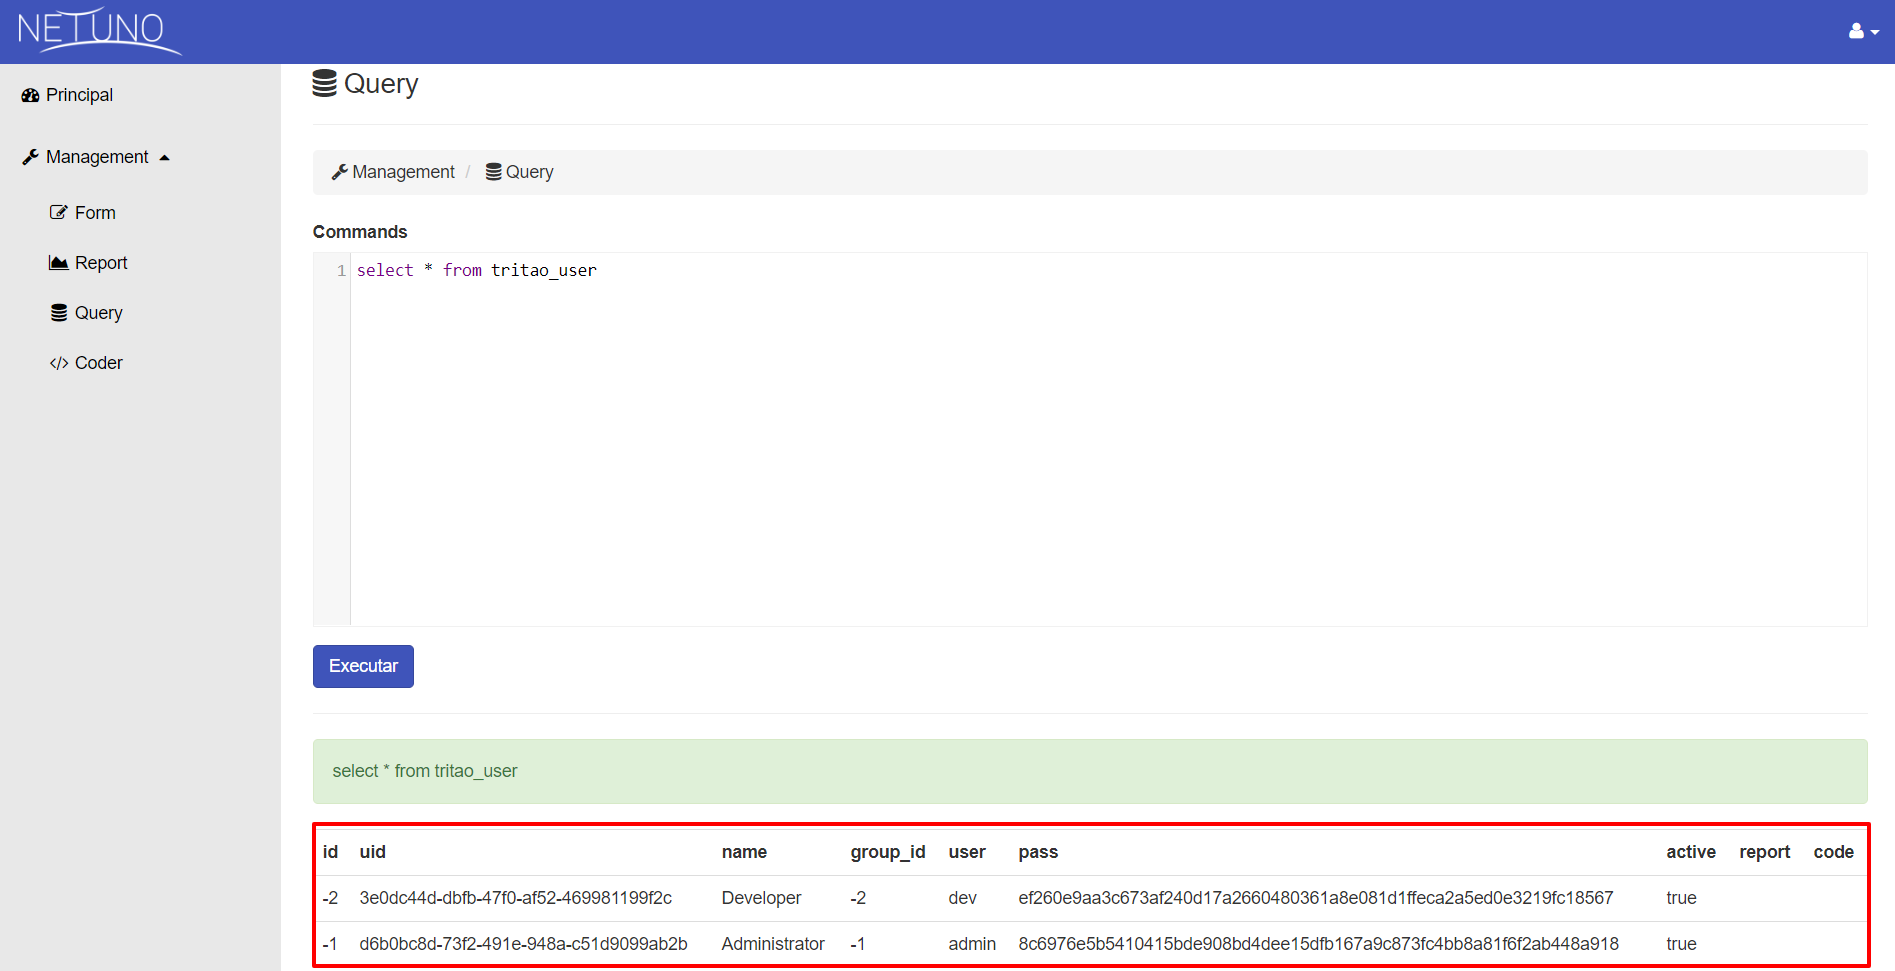This screenshot has height=971, width=1895.
Task: Click the 'group_id' column header
Action: coord(888,852)
